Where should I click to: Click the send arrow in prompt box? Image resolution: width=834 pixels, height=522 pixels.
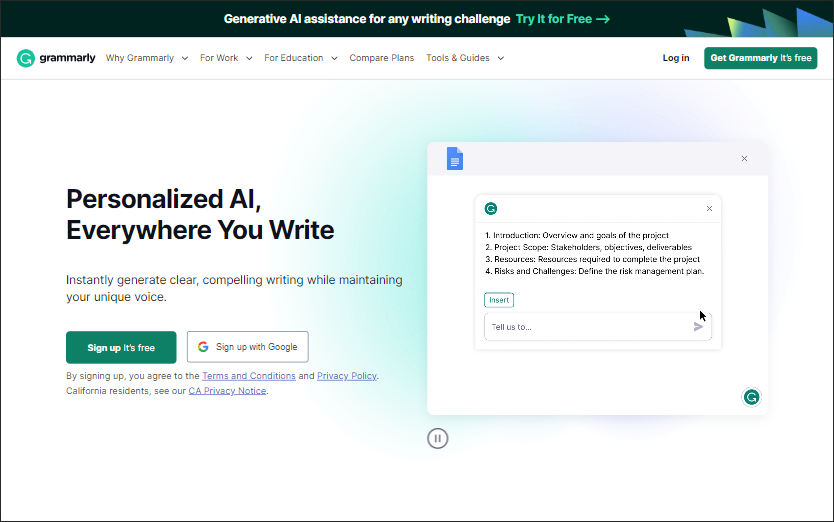(698, 327)
